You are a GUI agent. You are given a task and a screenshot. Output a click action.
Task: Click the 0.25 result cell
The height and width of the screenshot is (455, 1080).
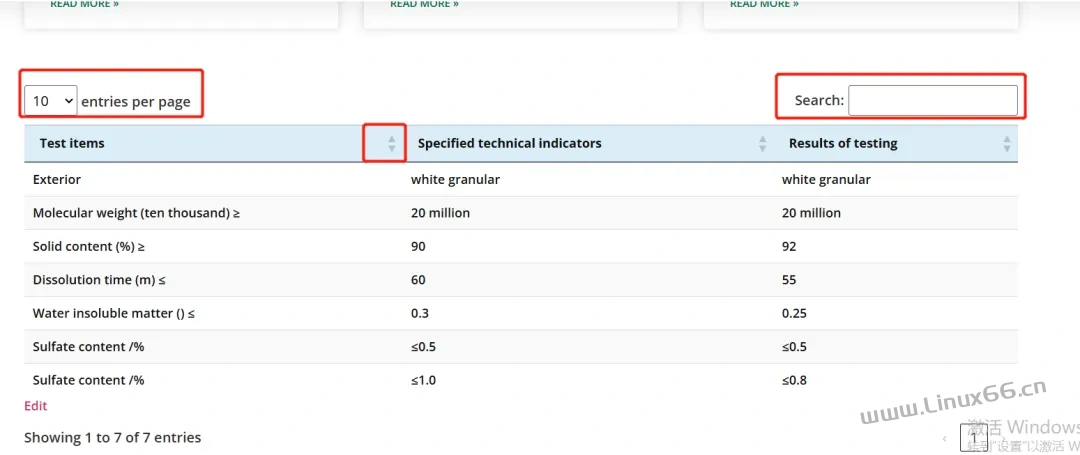794,313
